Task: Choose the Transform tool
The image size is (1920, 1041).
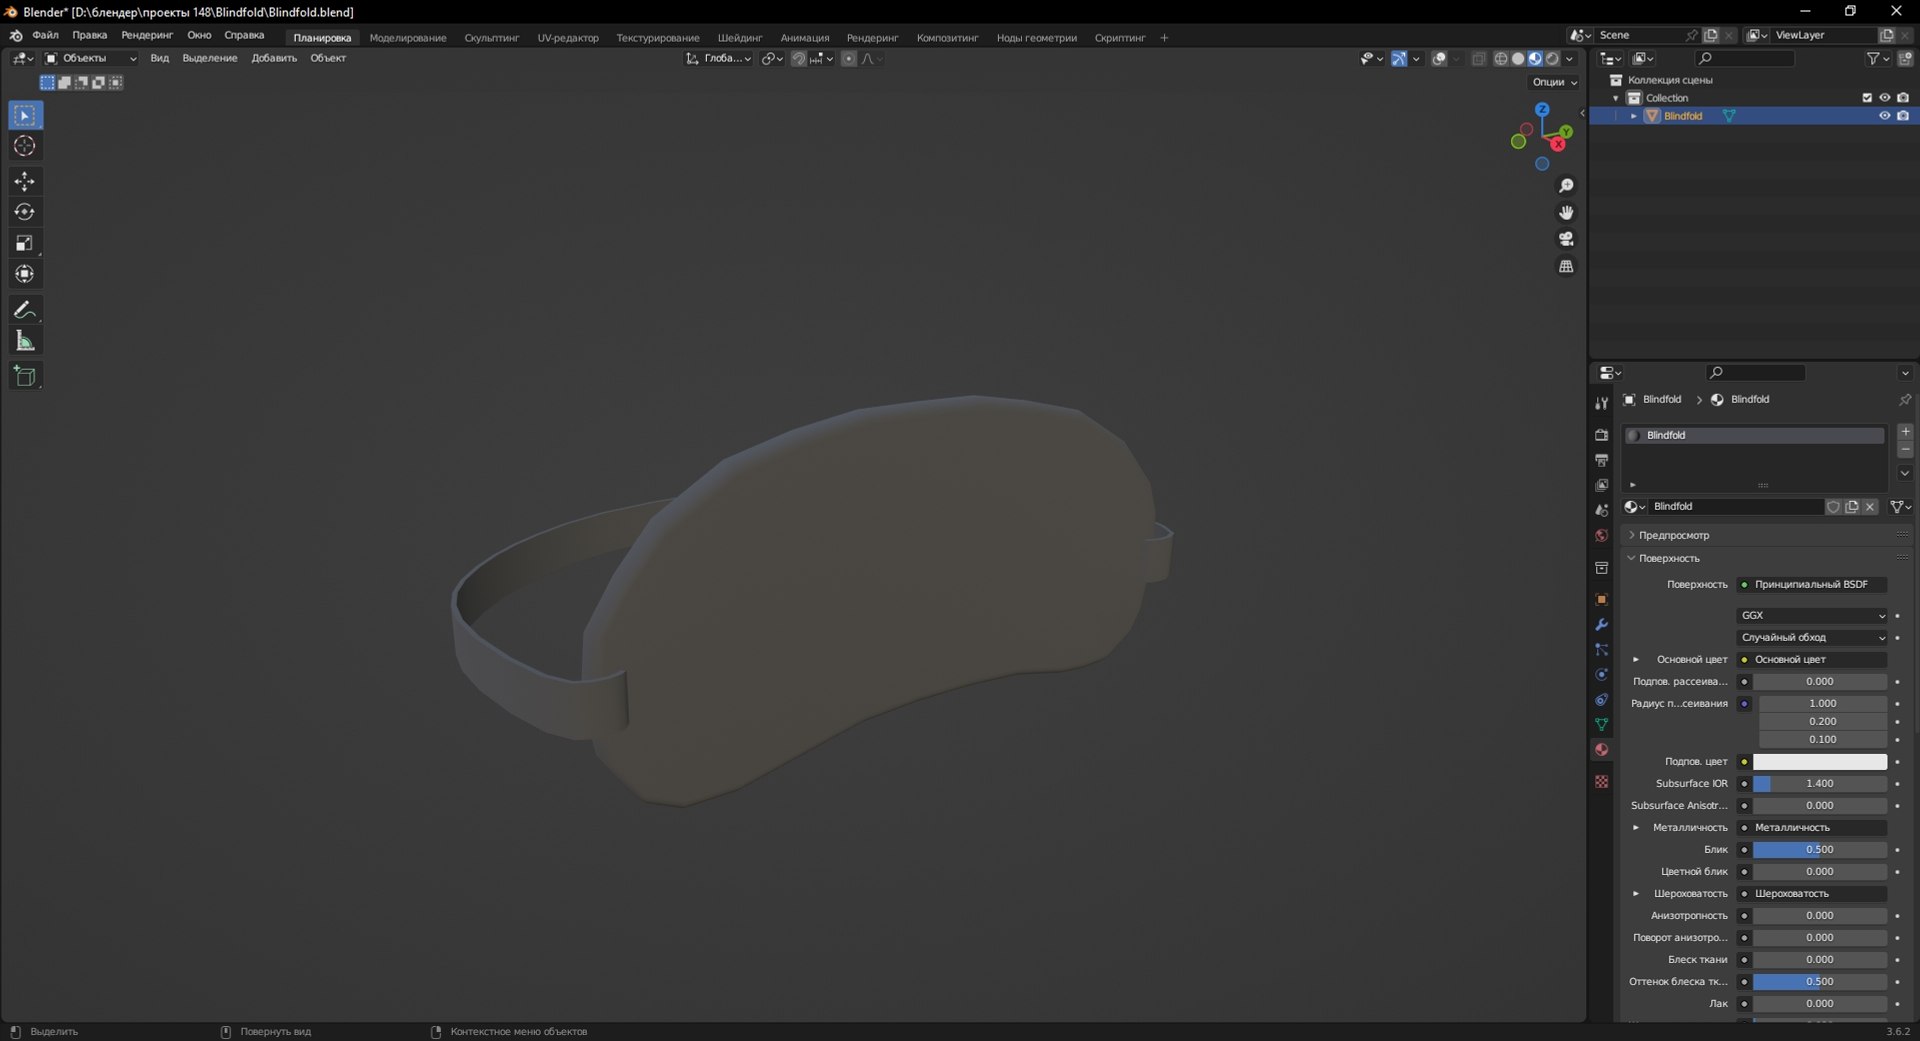Action: (x=25, y=274)
